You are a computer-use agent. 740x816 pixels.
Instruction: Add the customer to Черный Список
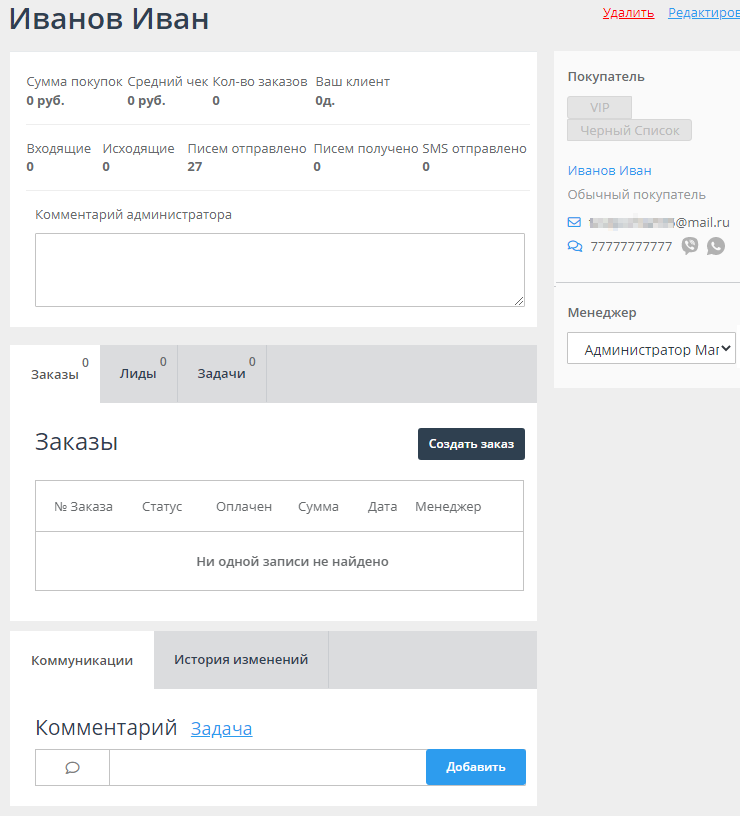tap(629, 130)
